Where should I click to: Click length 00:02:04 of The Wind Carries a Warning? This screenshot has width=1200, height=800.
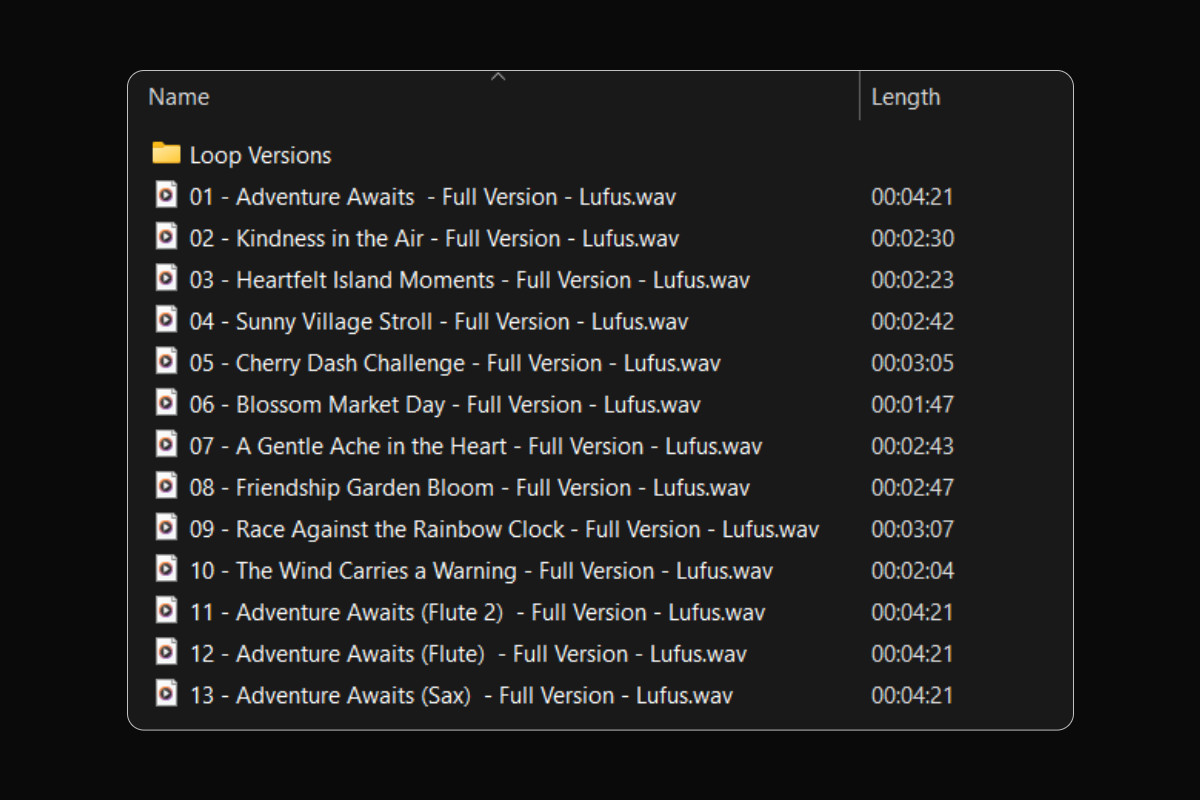[x=912, y=571]
